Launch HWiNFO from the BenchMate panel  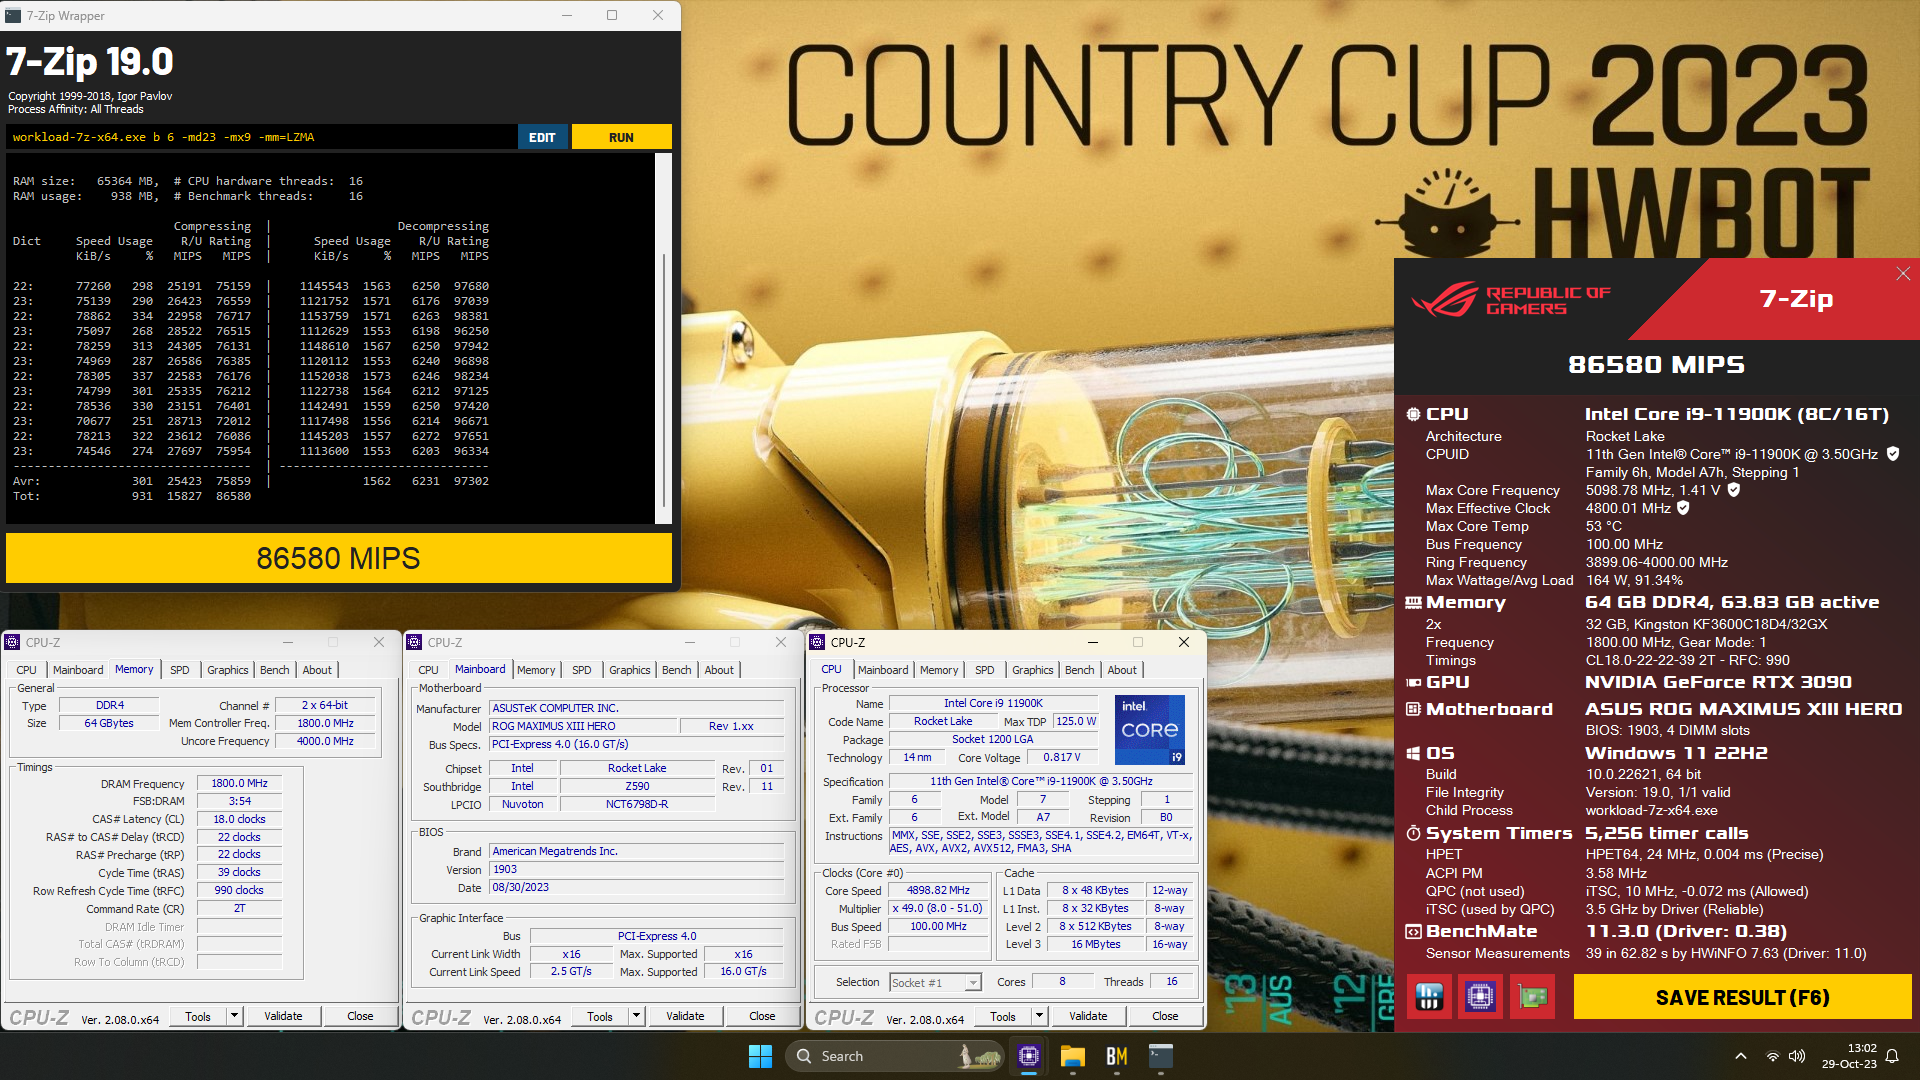click(1429, 997)
